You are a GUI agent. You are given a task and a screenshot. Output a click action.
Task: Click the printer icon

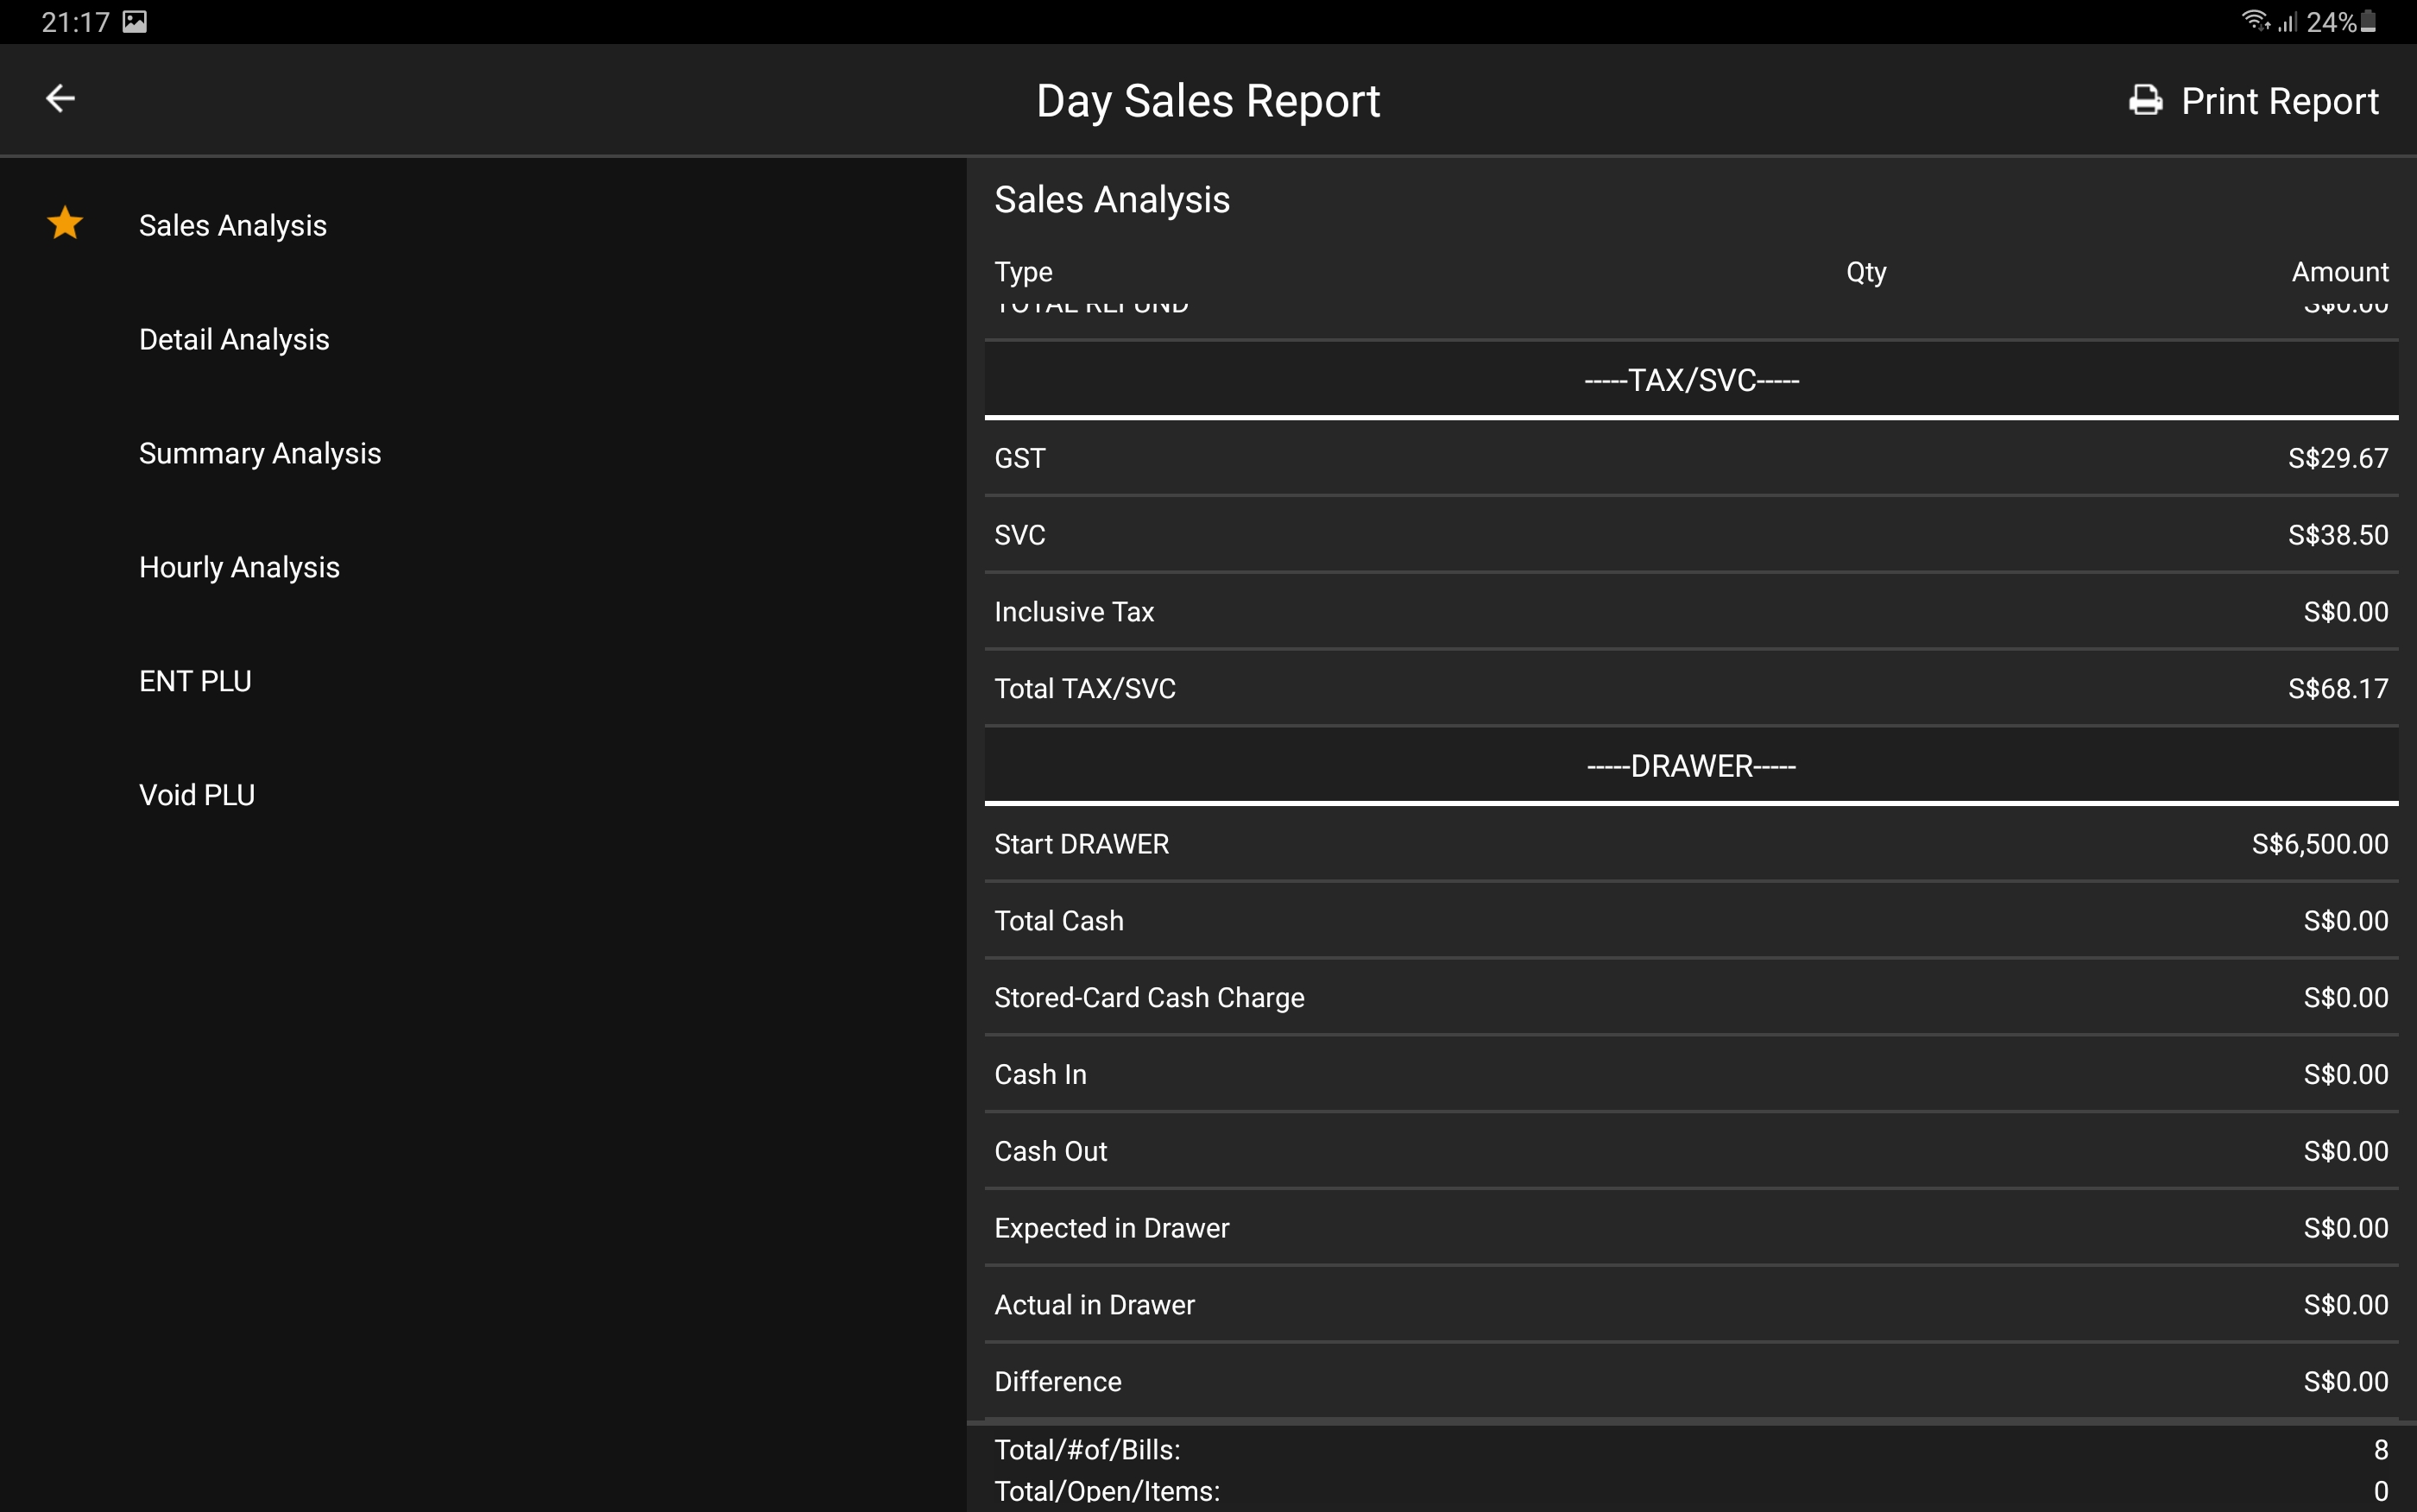click(x=2145, y=100)
